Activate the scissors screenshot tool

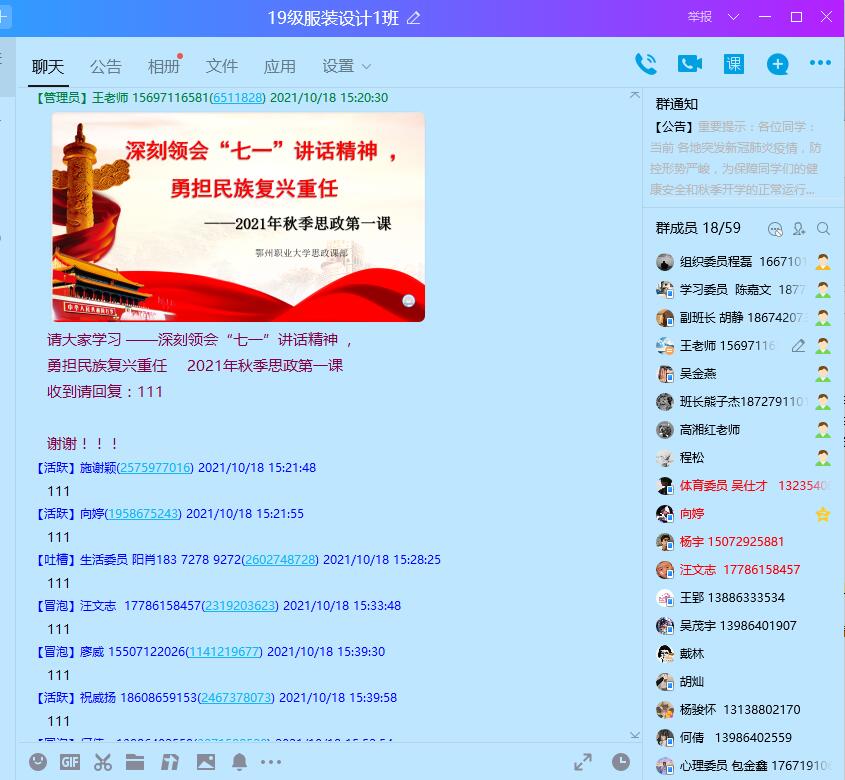click(x=102, y=762)
